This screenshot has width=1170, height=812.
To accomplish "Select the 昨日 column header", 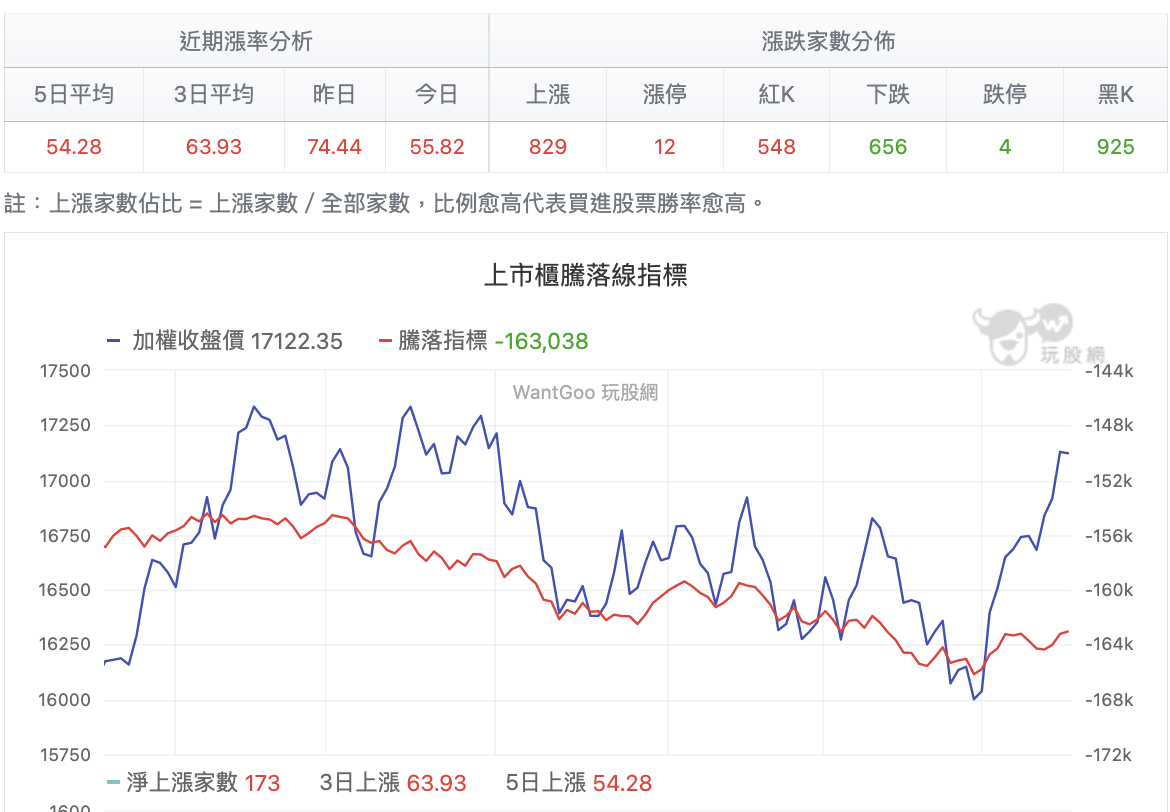I will pyautogui.click(x=334, y=94).
